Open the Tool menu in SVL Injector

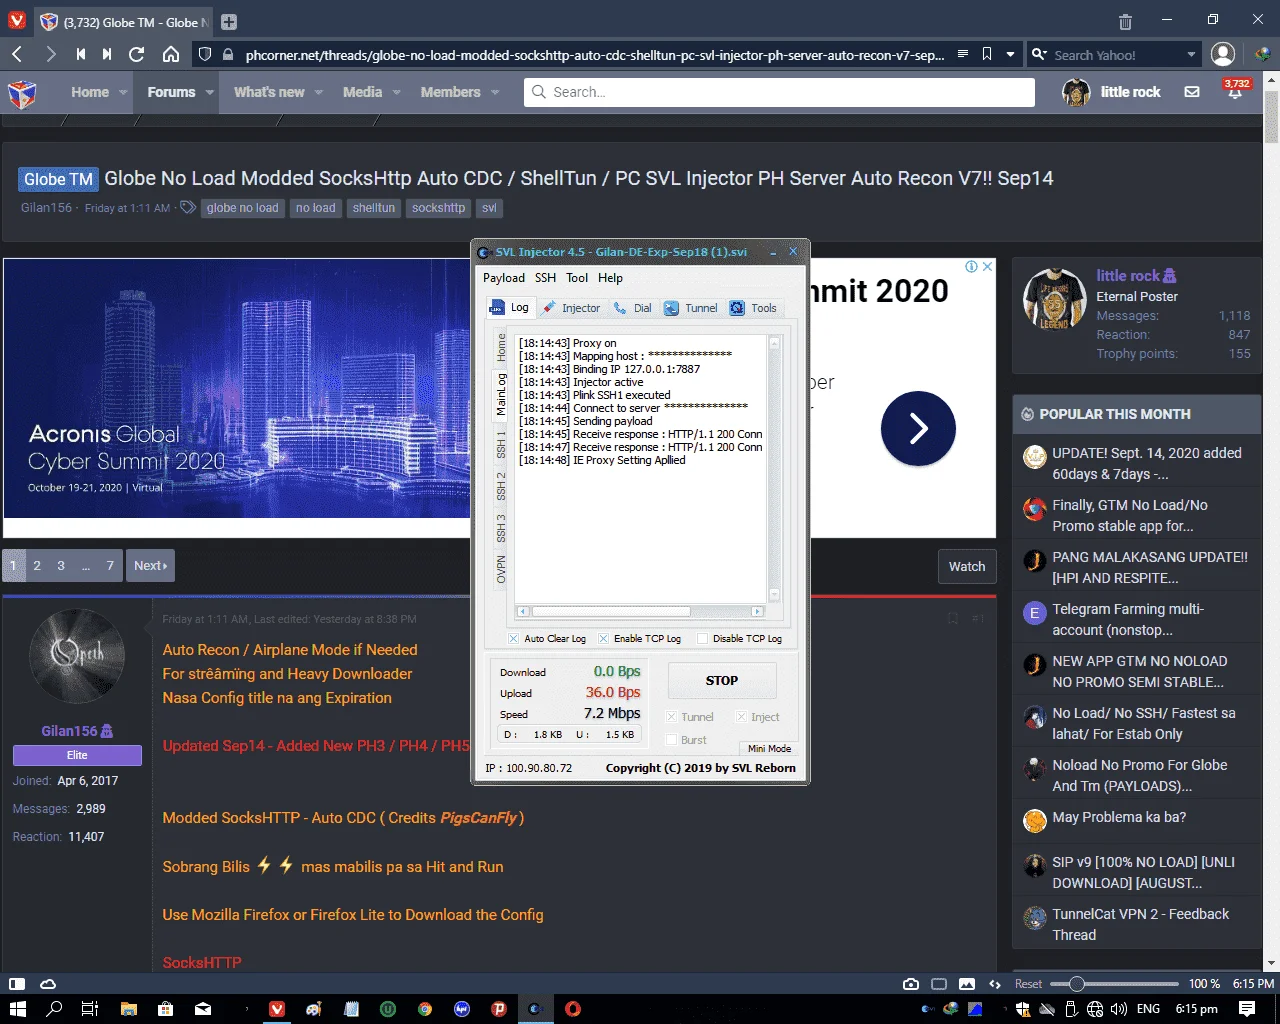[577, 278]
